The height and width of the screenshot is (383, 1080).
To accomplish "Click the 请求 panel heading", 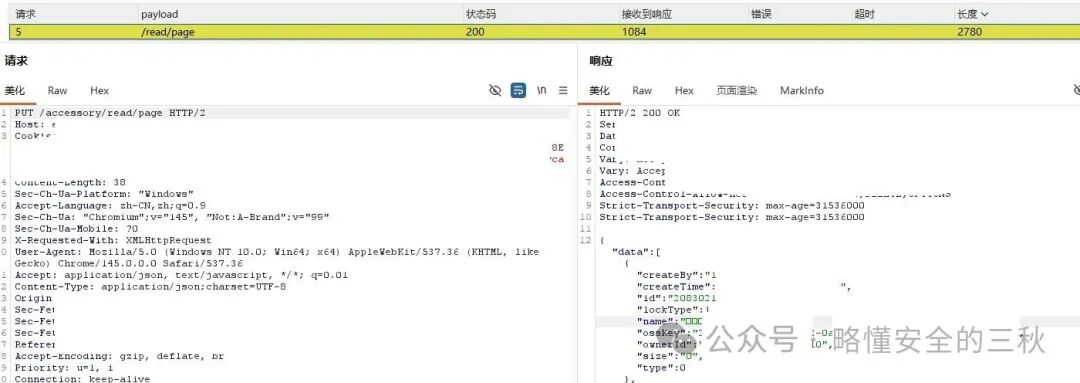I will click(x=16, y=61).
